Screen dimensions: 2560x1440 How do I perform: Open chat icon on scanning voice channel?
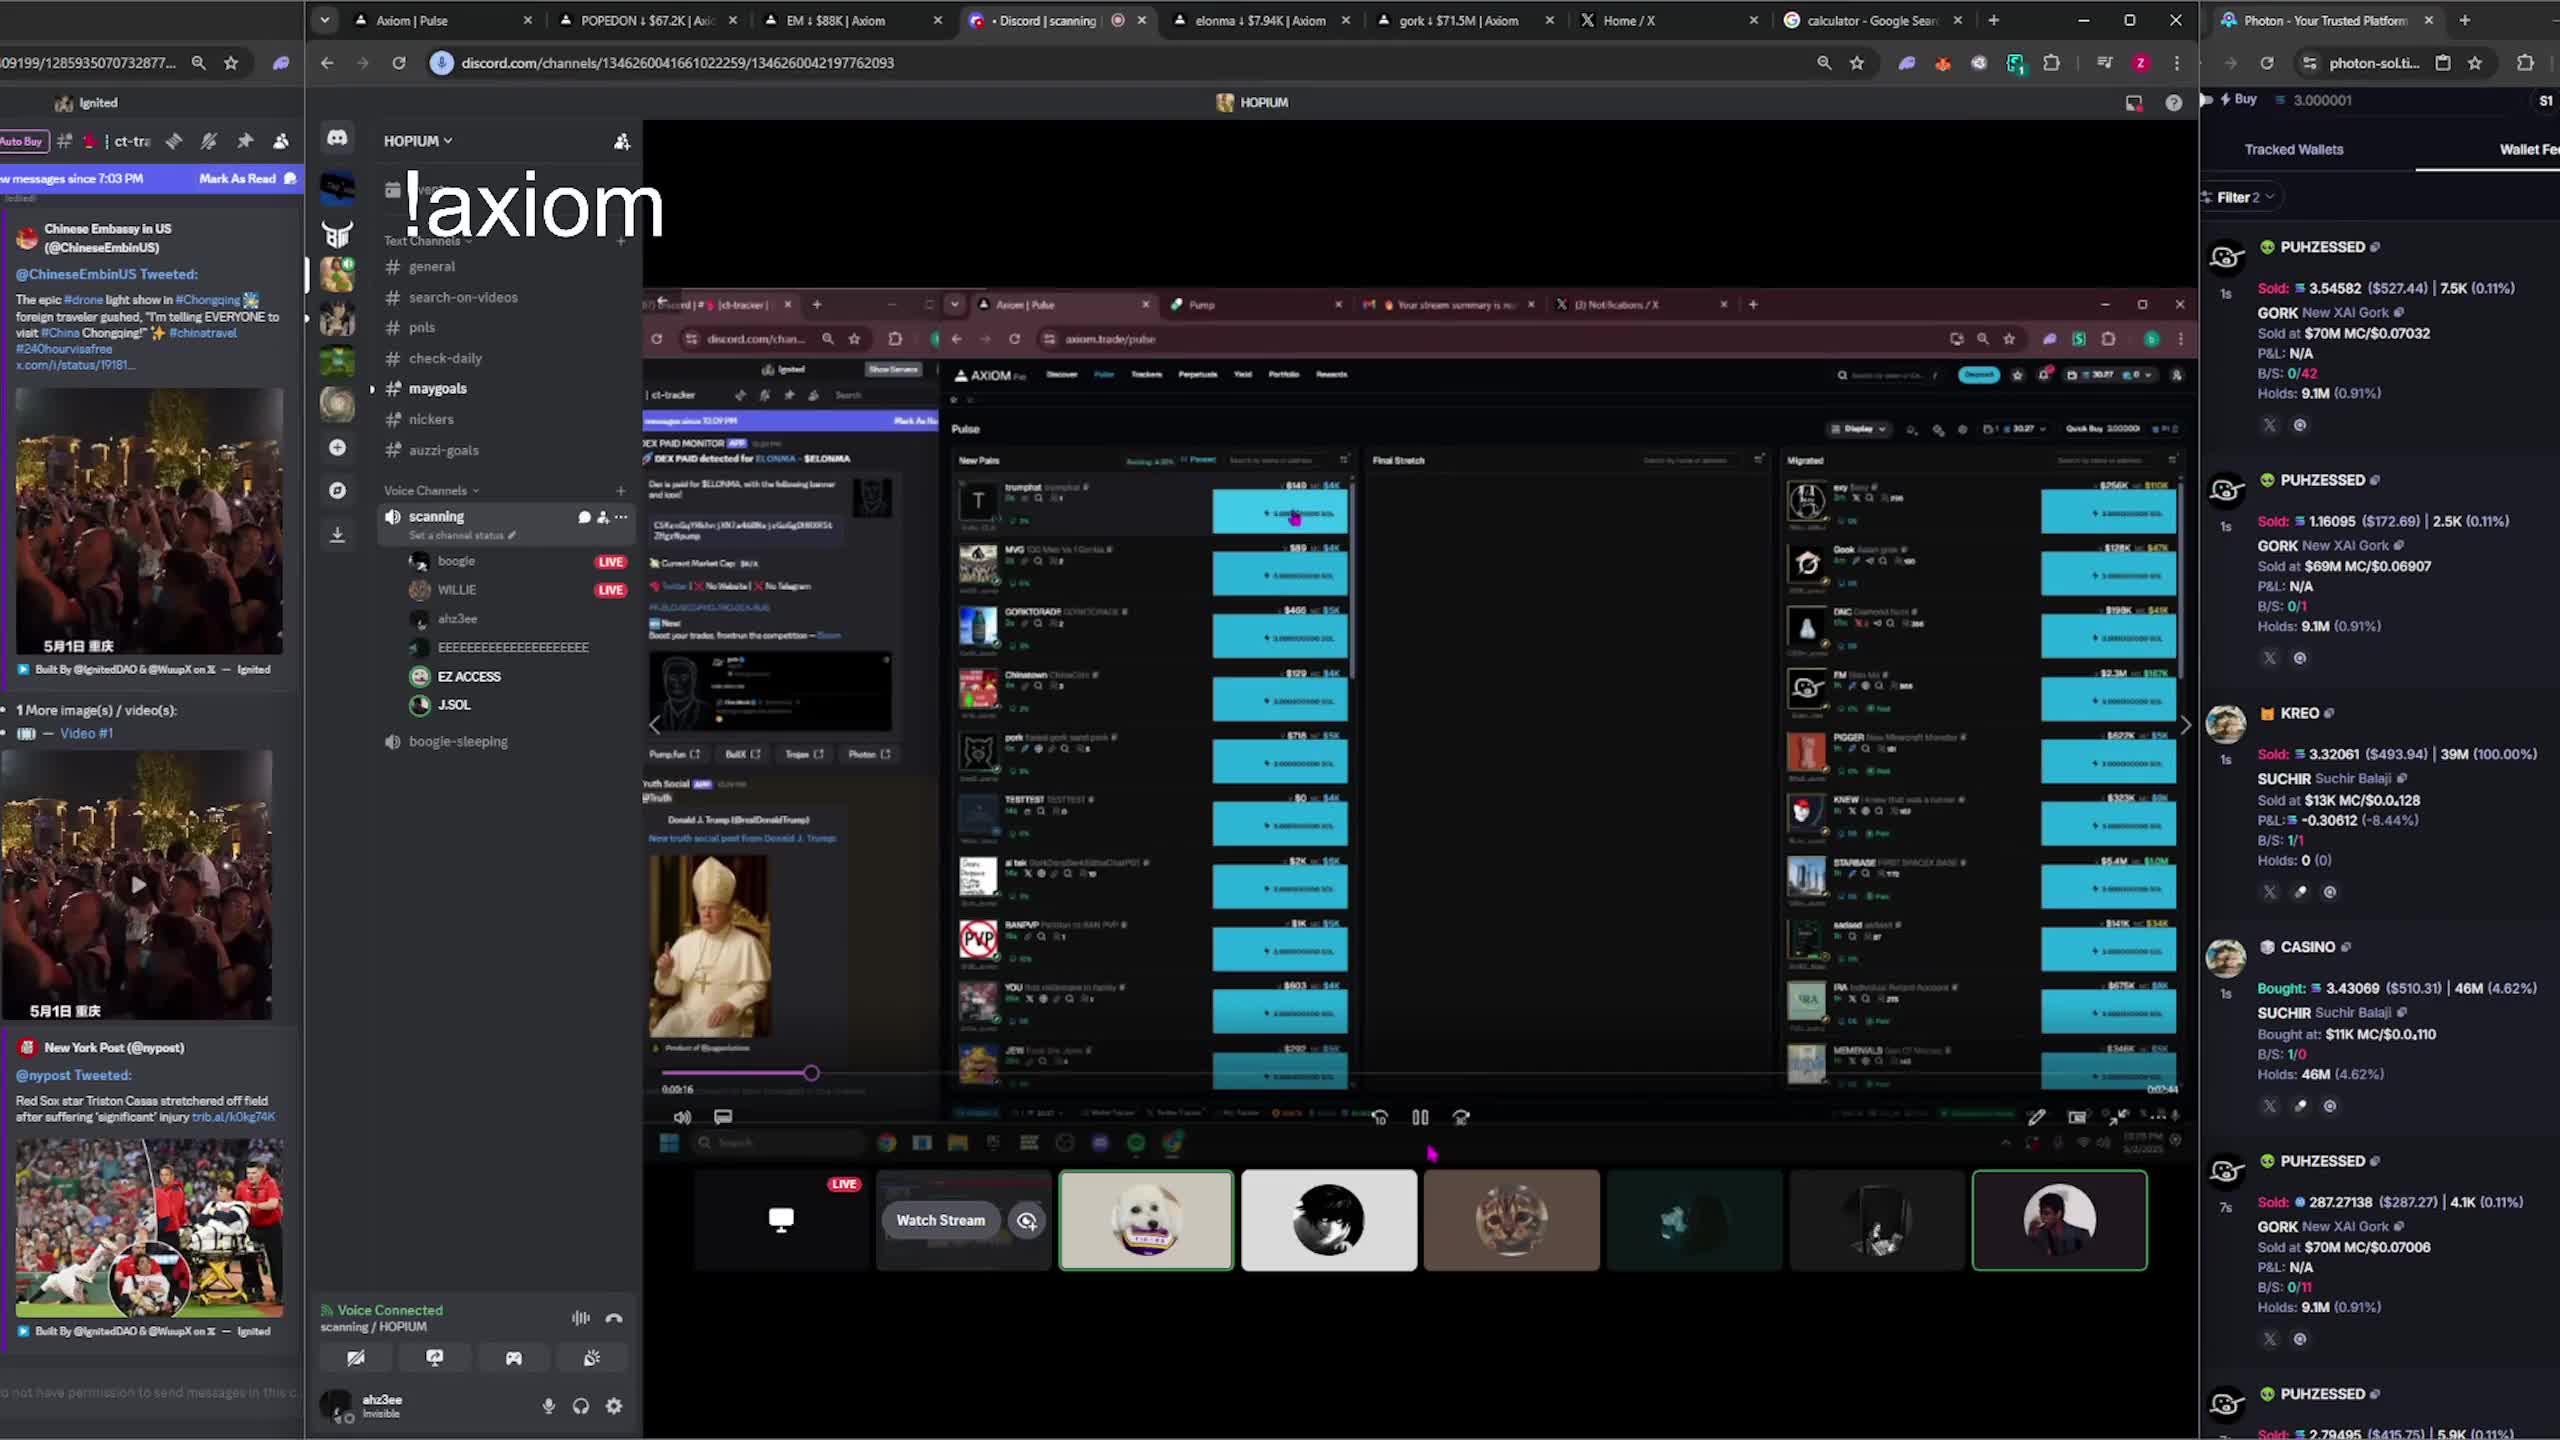[x=584, y=517]
